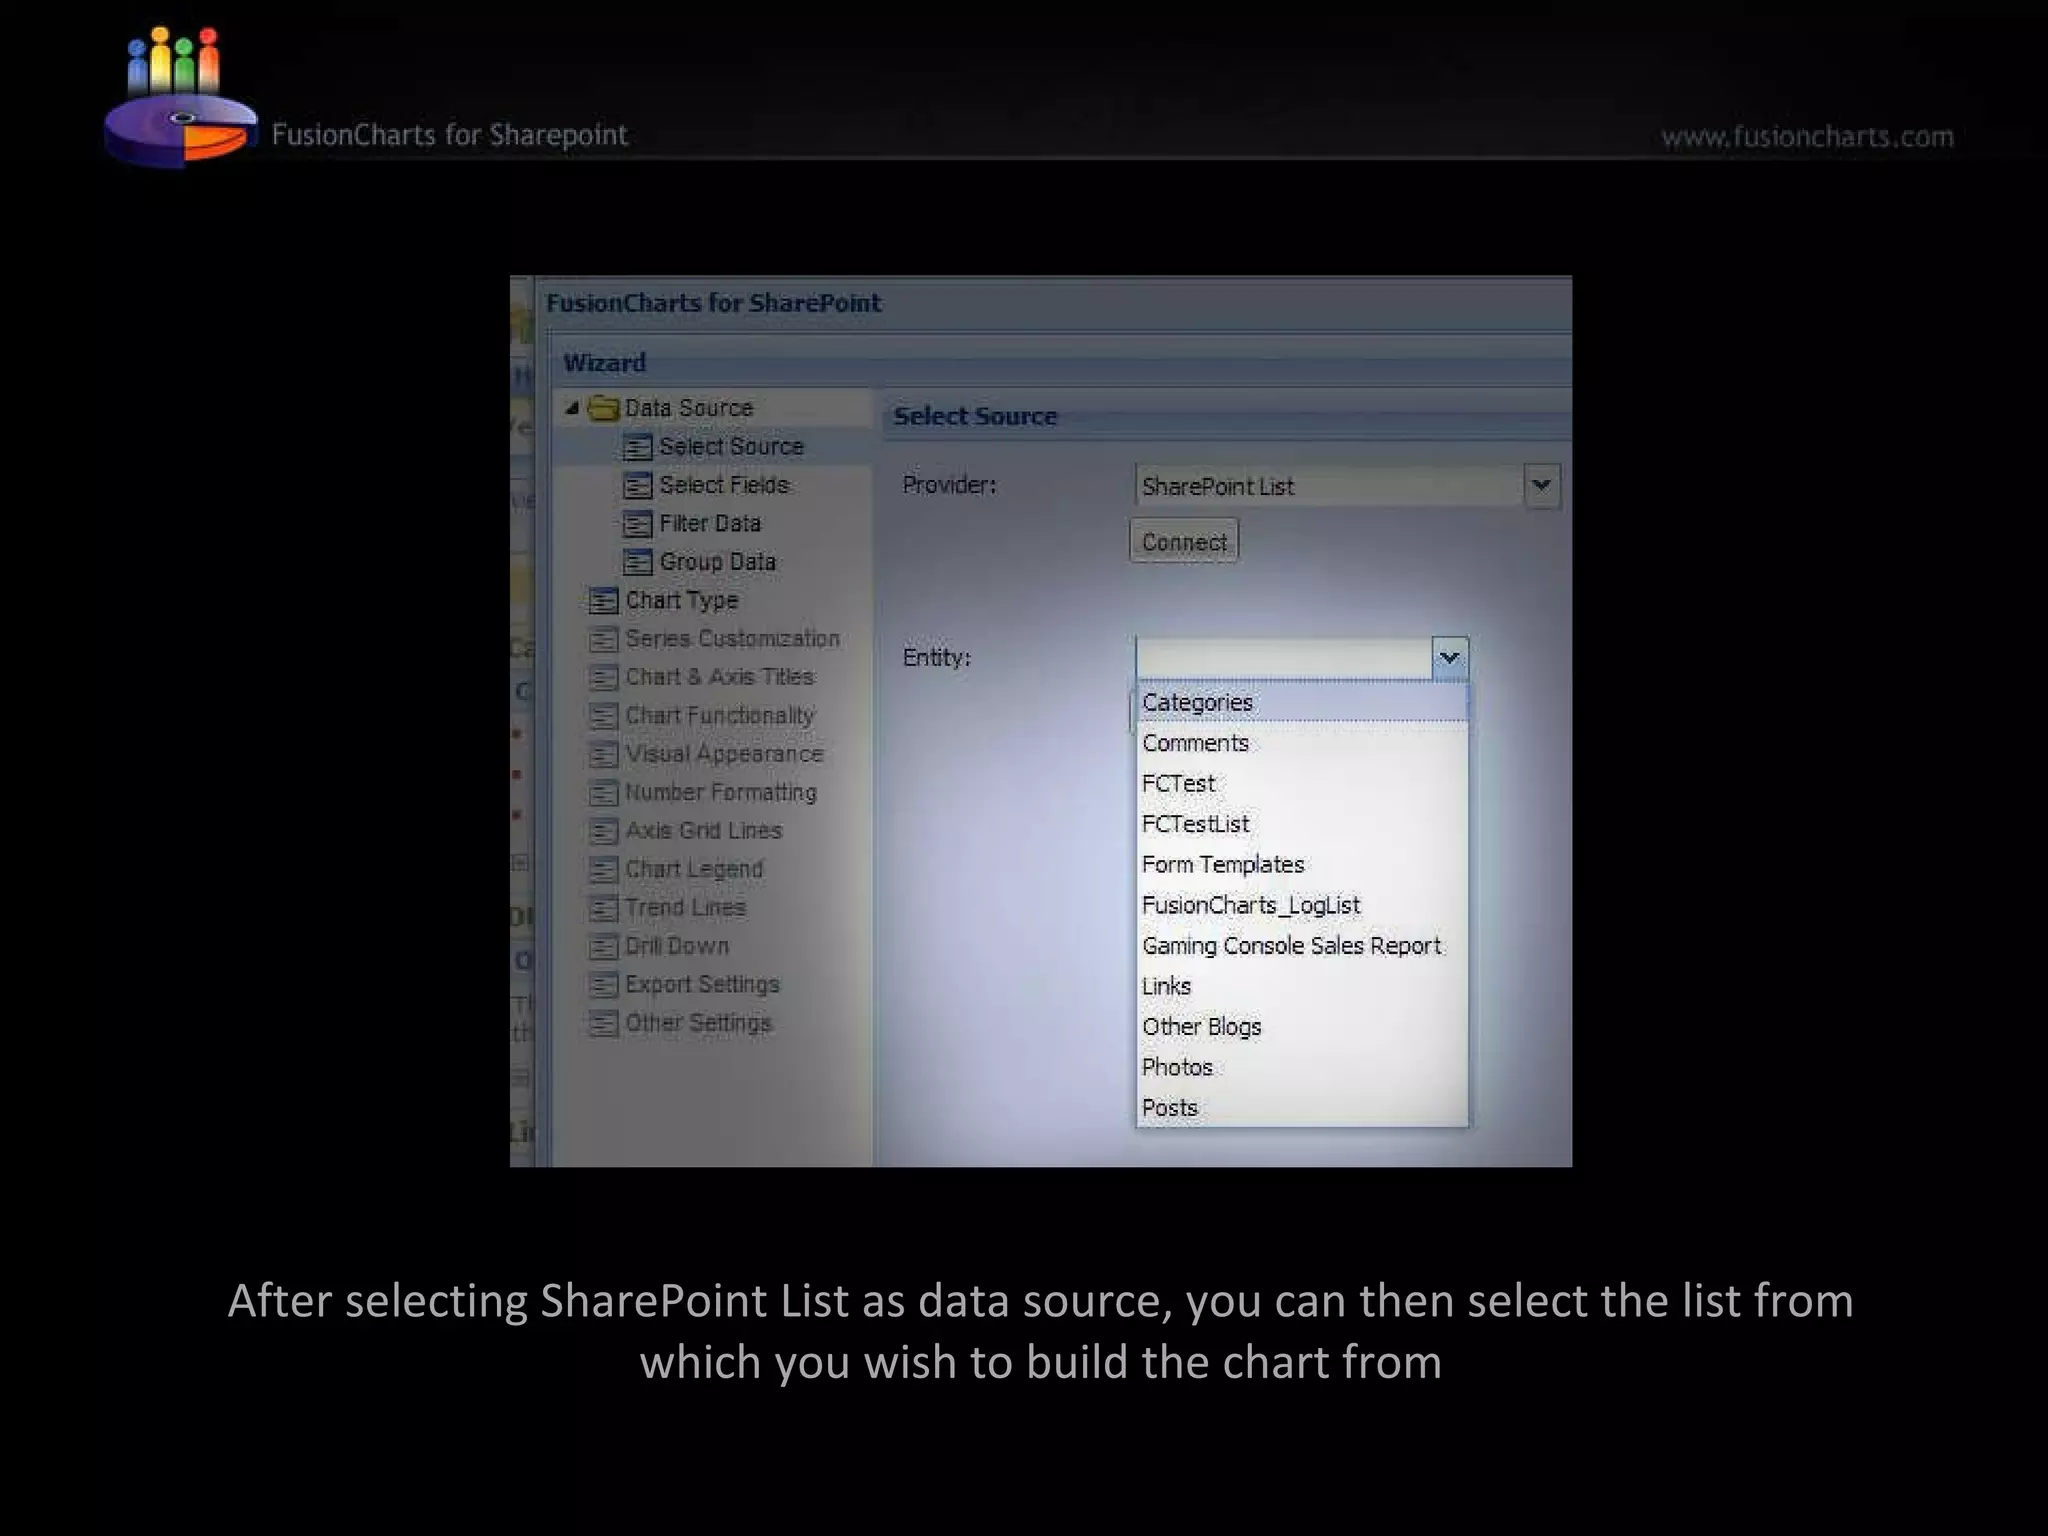The image size is (2048, 1536).
Task: Open Visual Appearance section
Action: (724, 754)
